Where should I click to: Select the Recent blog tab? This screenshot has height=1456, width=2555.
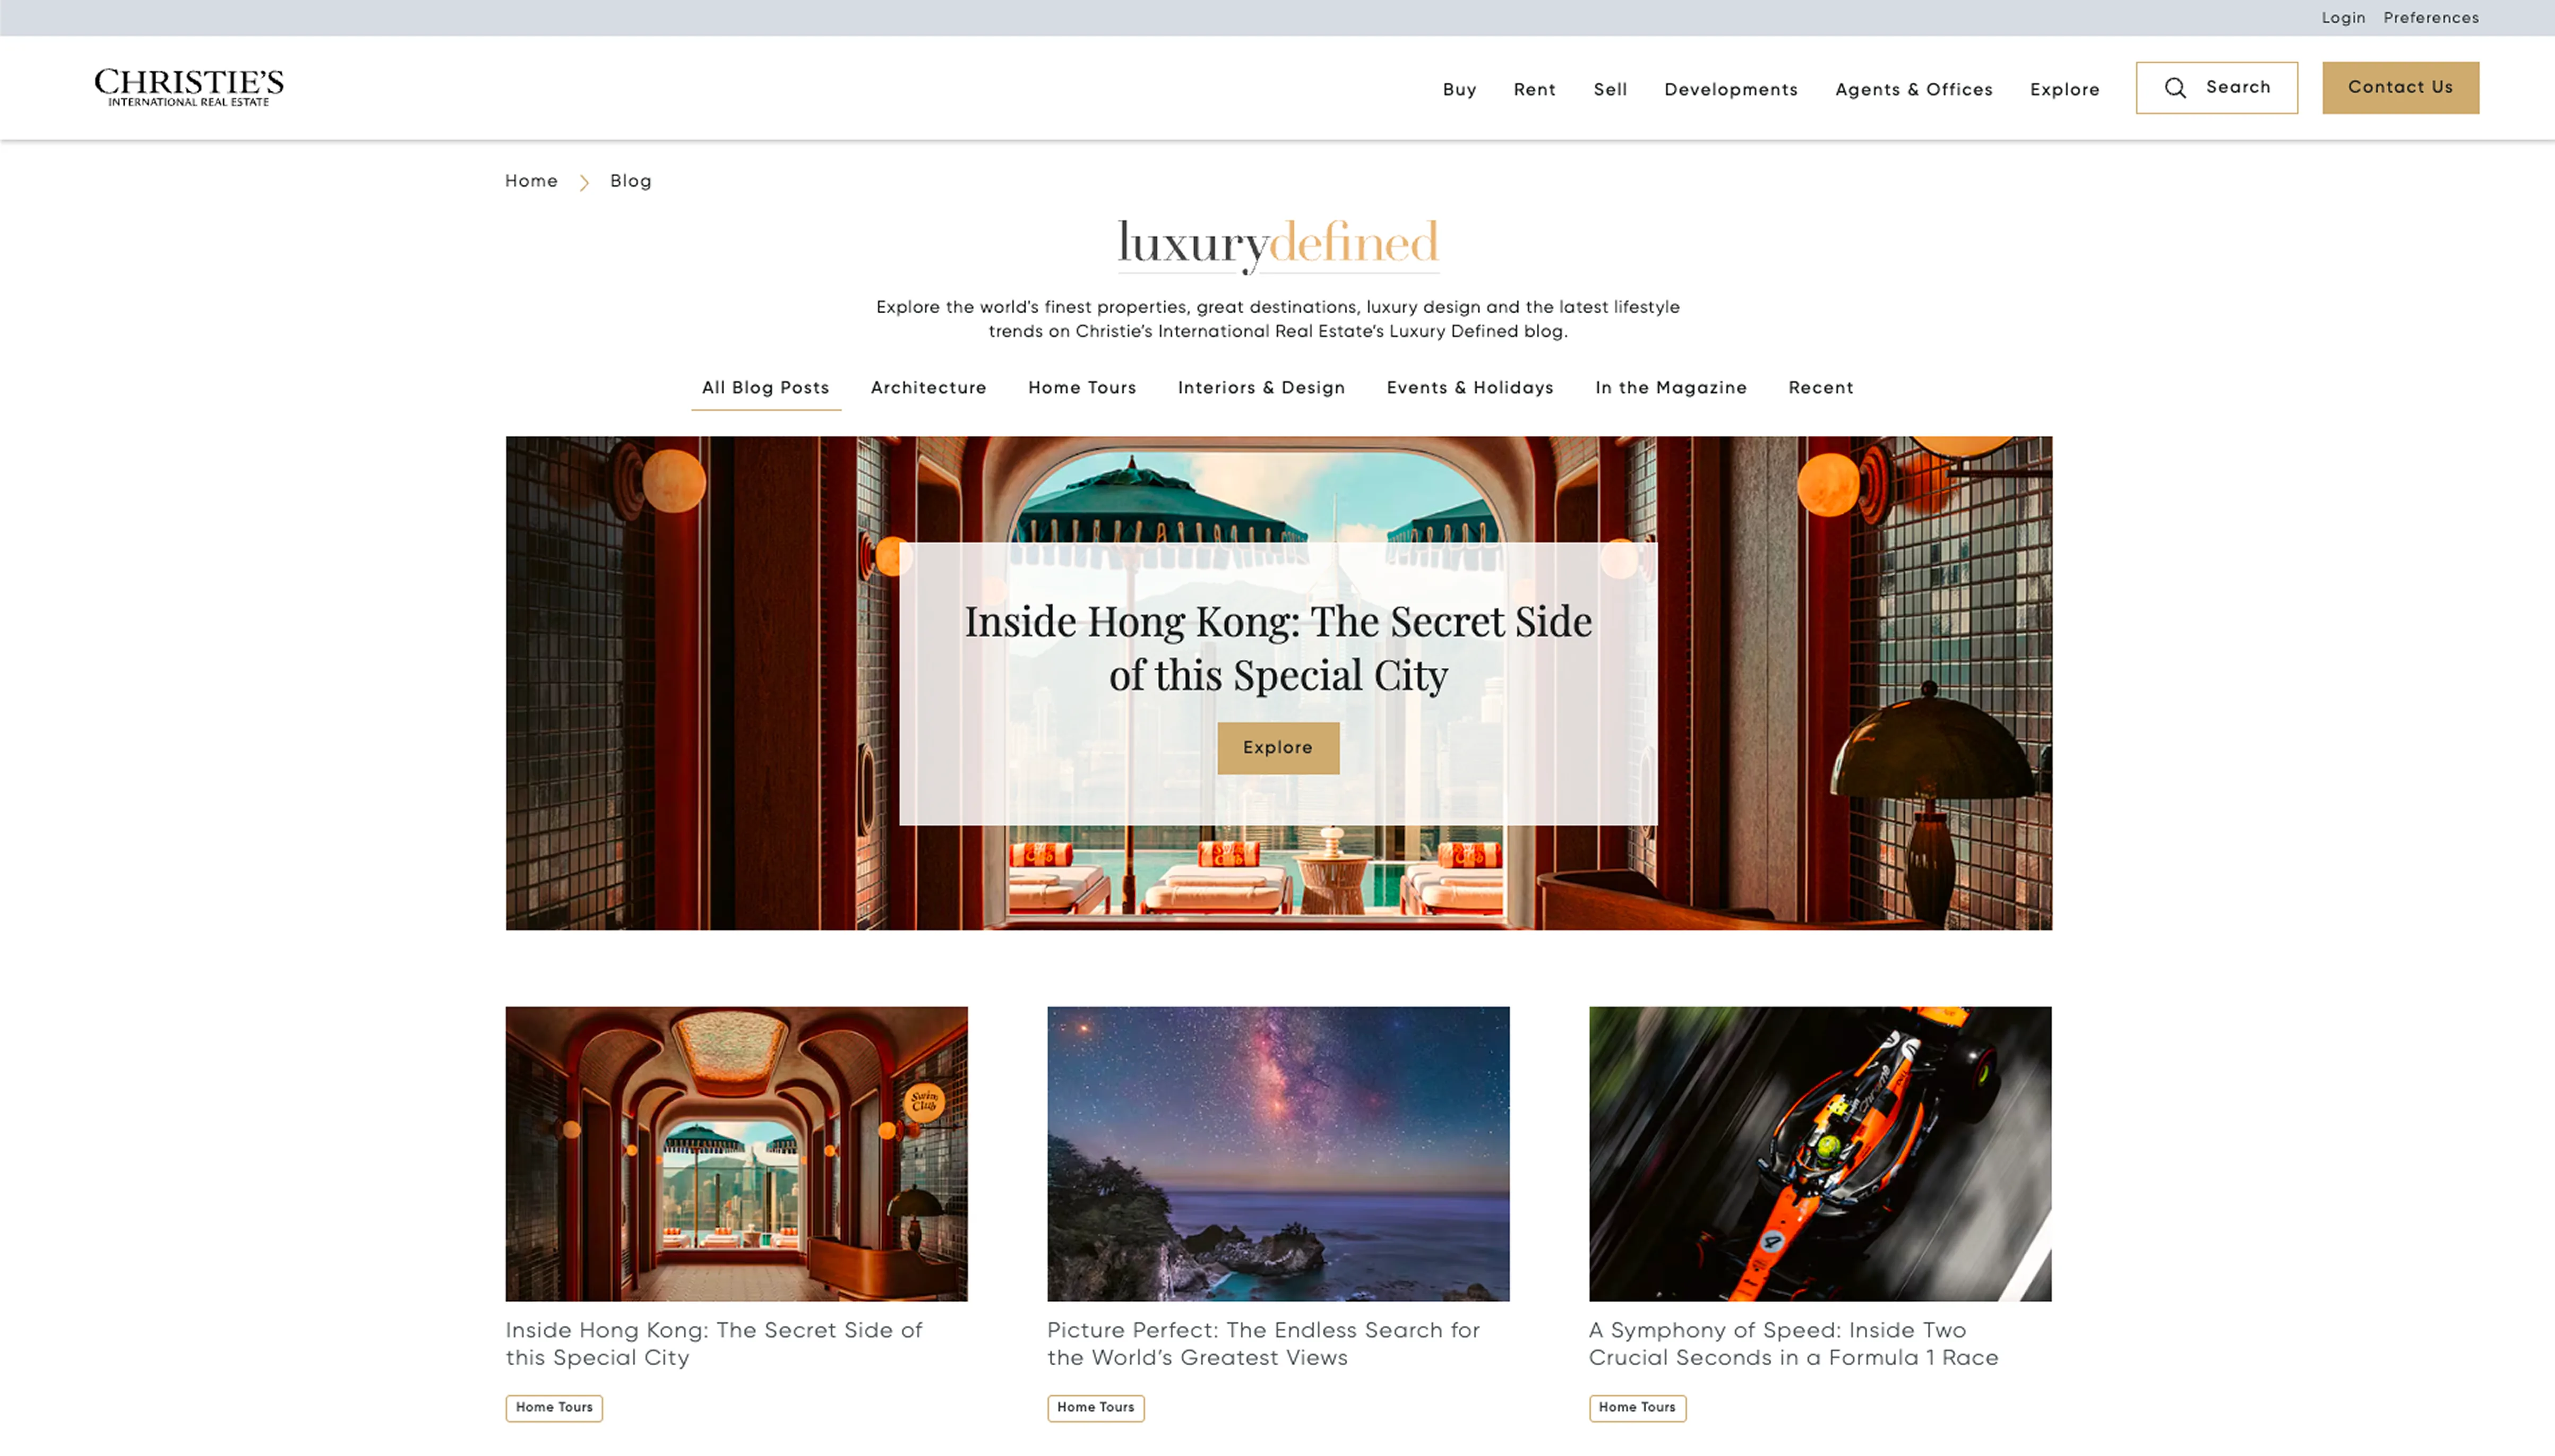pyautogui.click(x=1820, y=388)
